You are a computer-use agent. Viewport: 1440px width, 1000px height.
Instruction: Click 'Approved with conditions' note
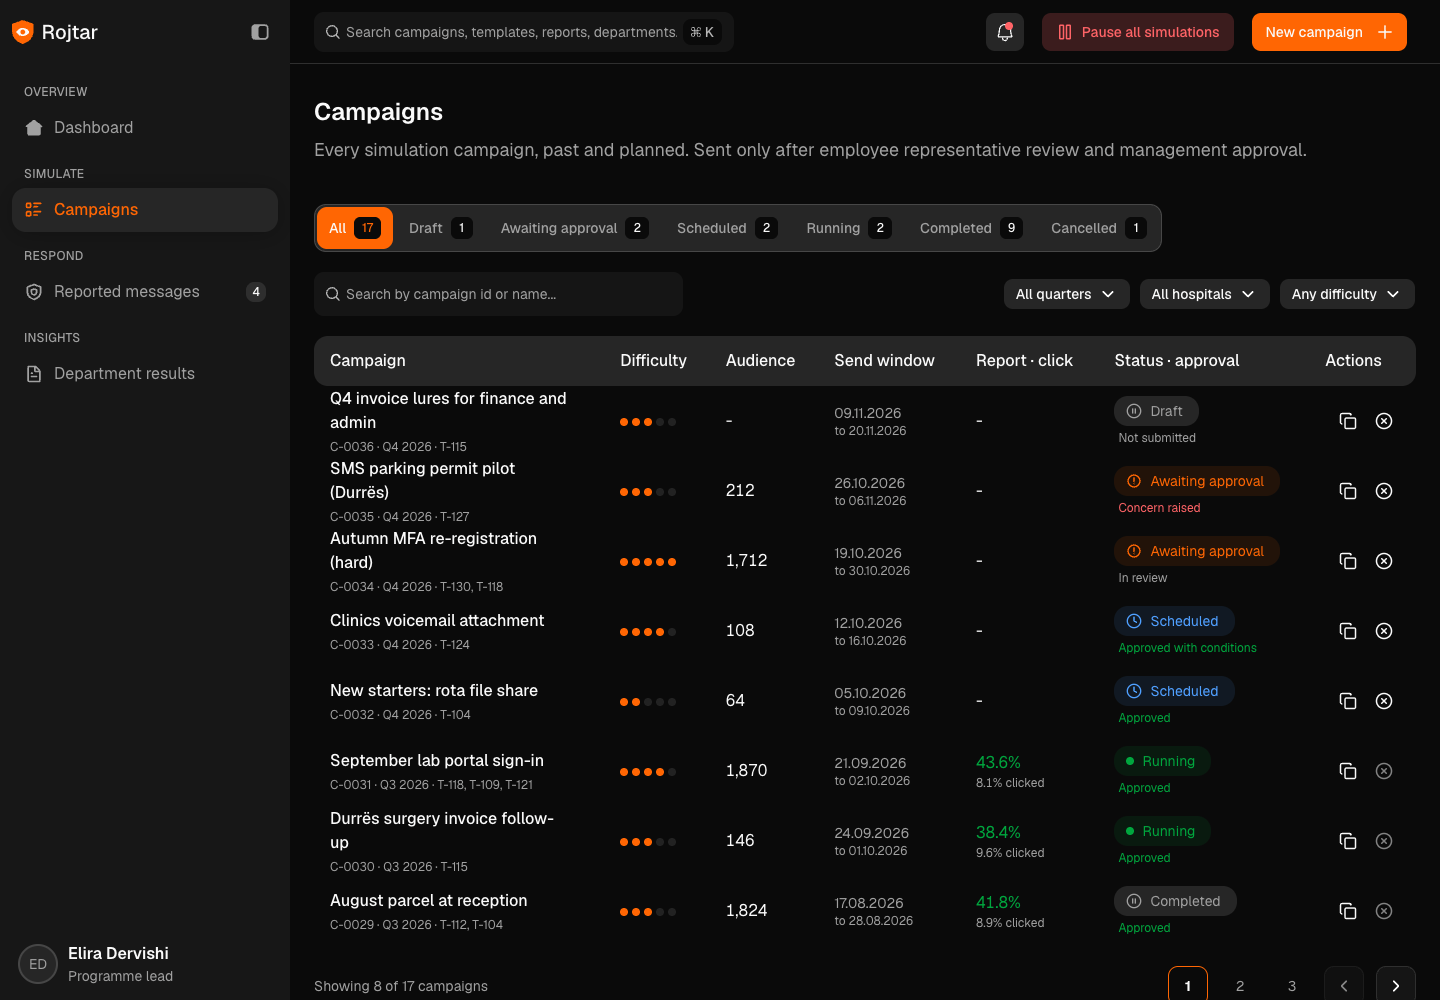tap(1187, 648)
